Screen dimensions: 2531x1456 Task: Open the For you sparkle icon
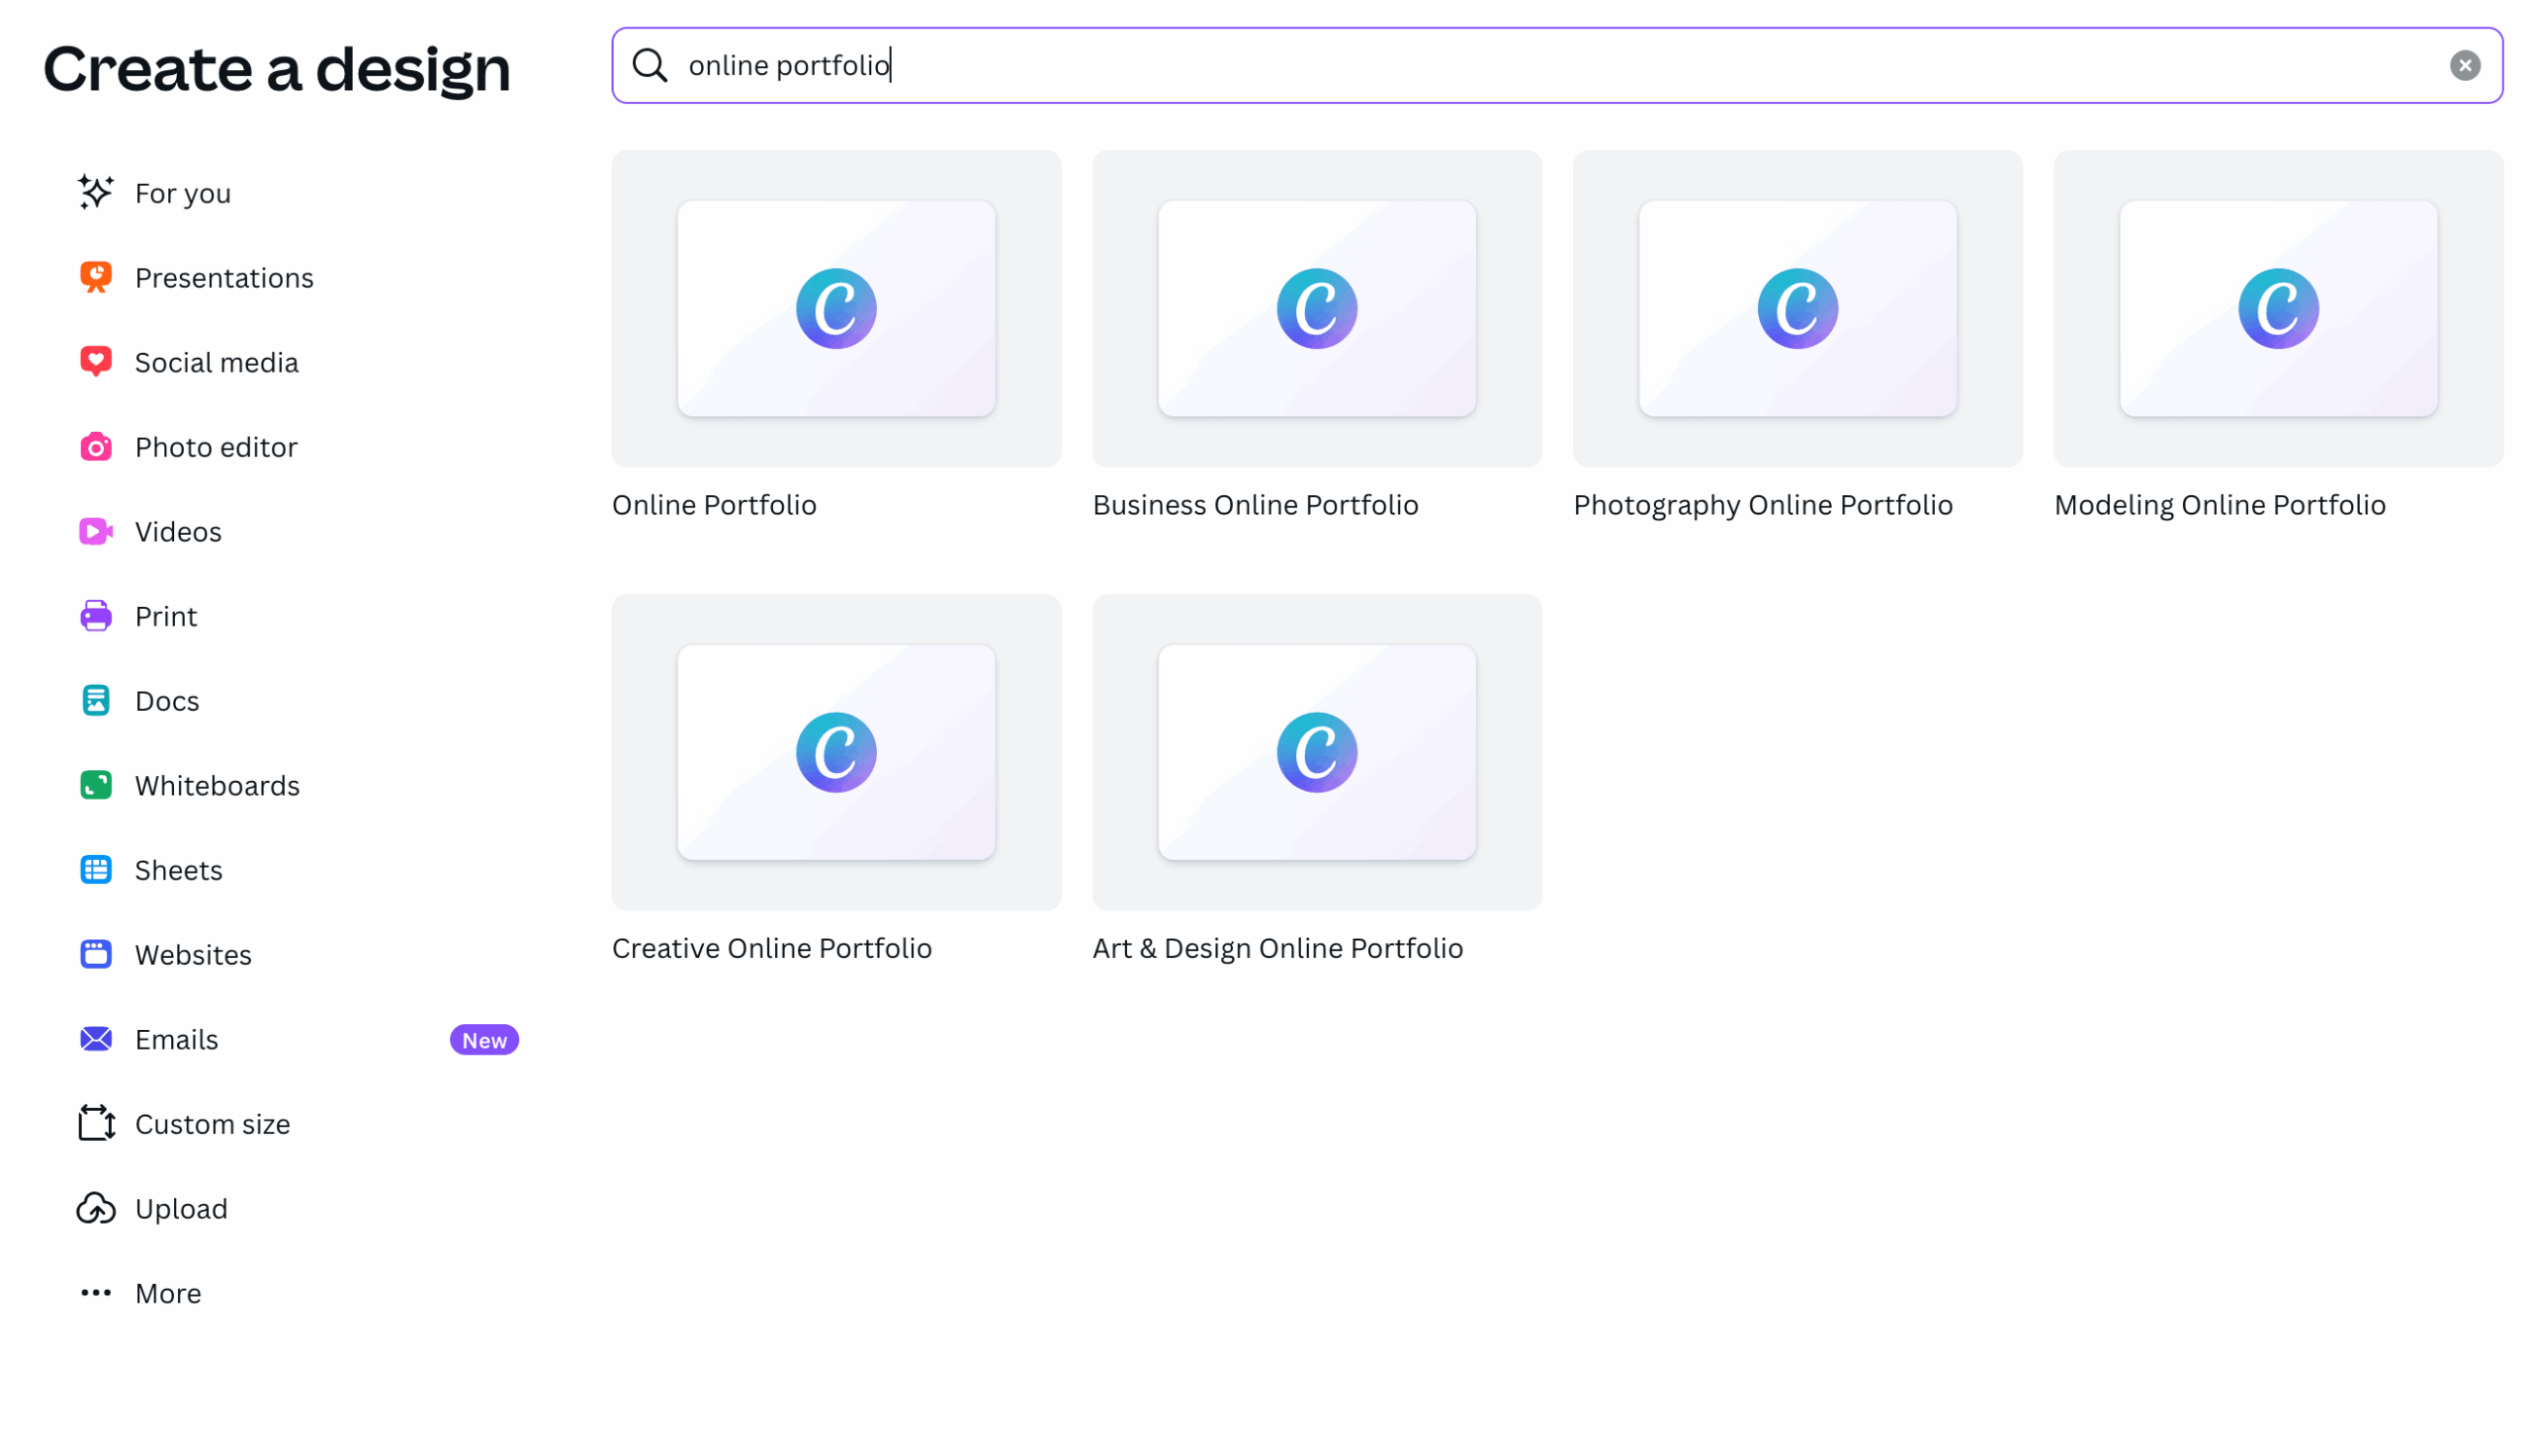(96, 192)
